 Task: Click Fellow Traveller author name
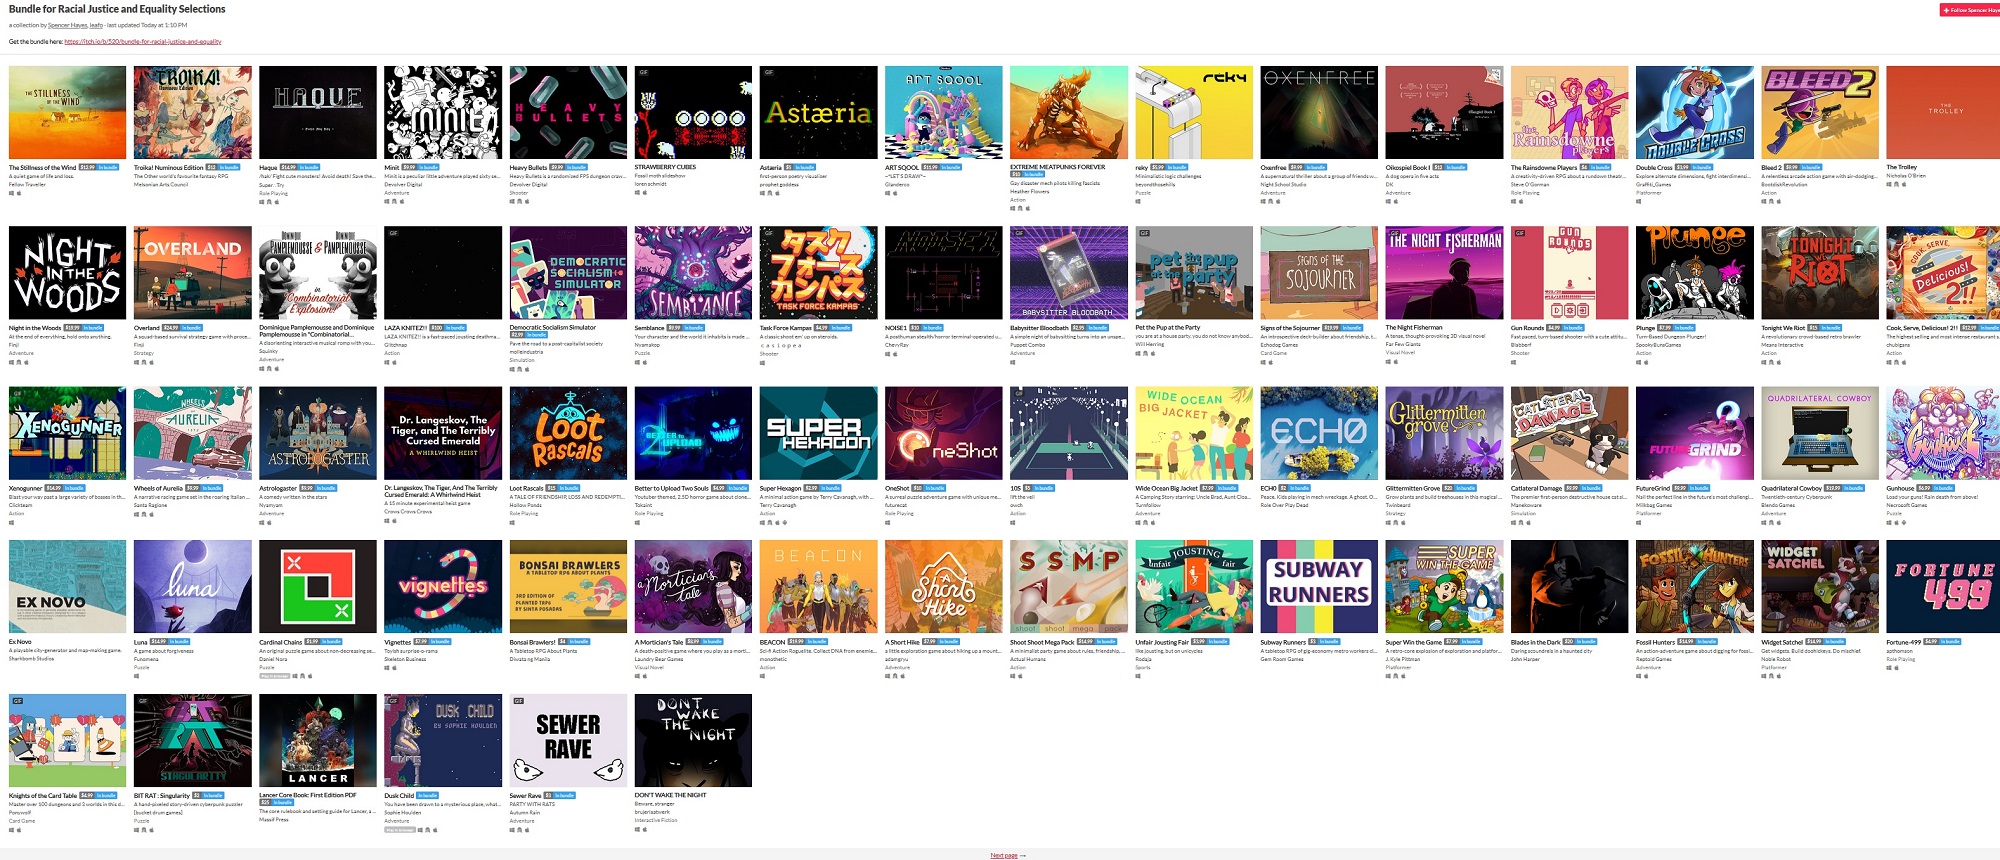pyautogui.click(x=27, y=185)
